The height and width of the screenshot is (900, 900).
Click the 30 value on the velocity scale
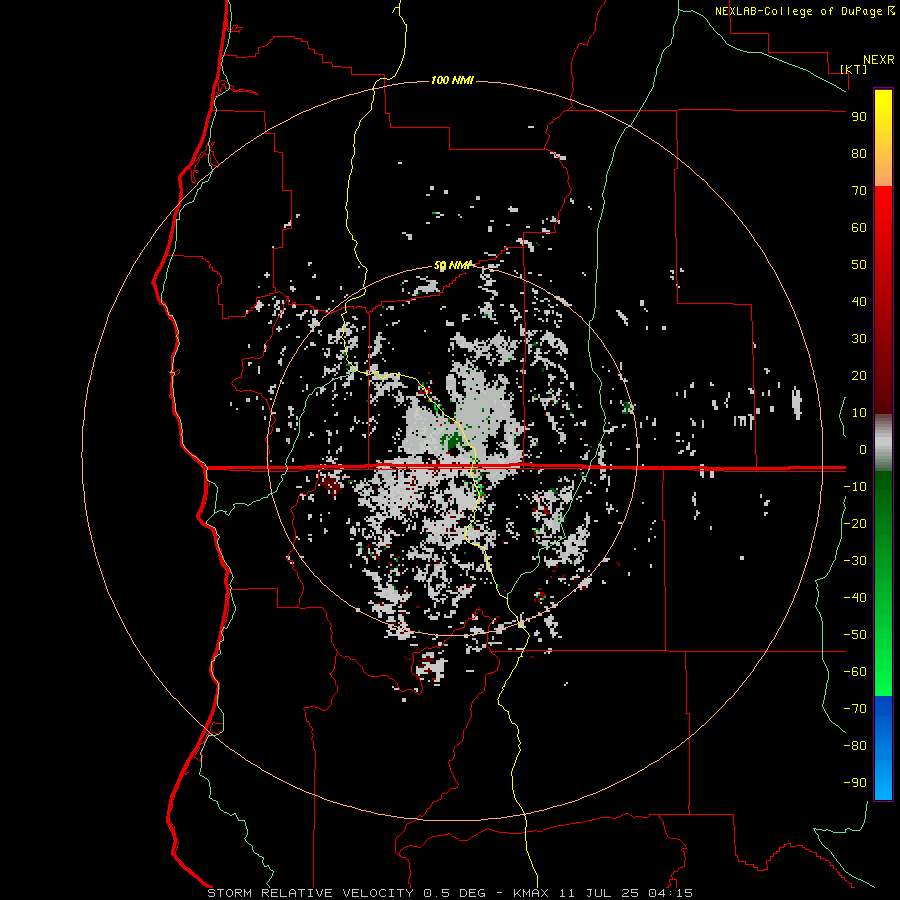(859, 339)
